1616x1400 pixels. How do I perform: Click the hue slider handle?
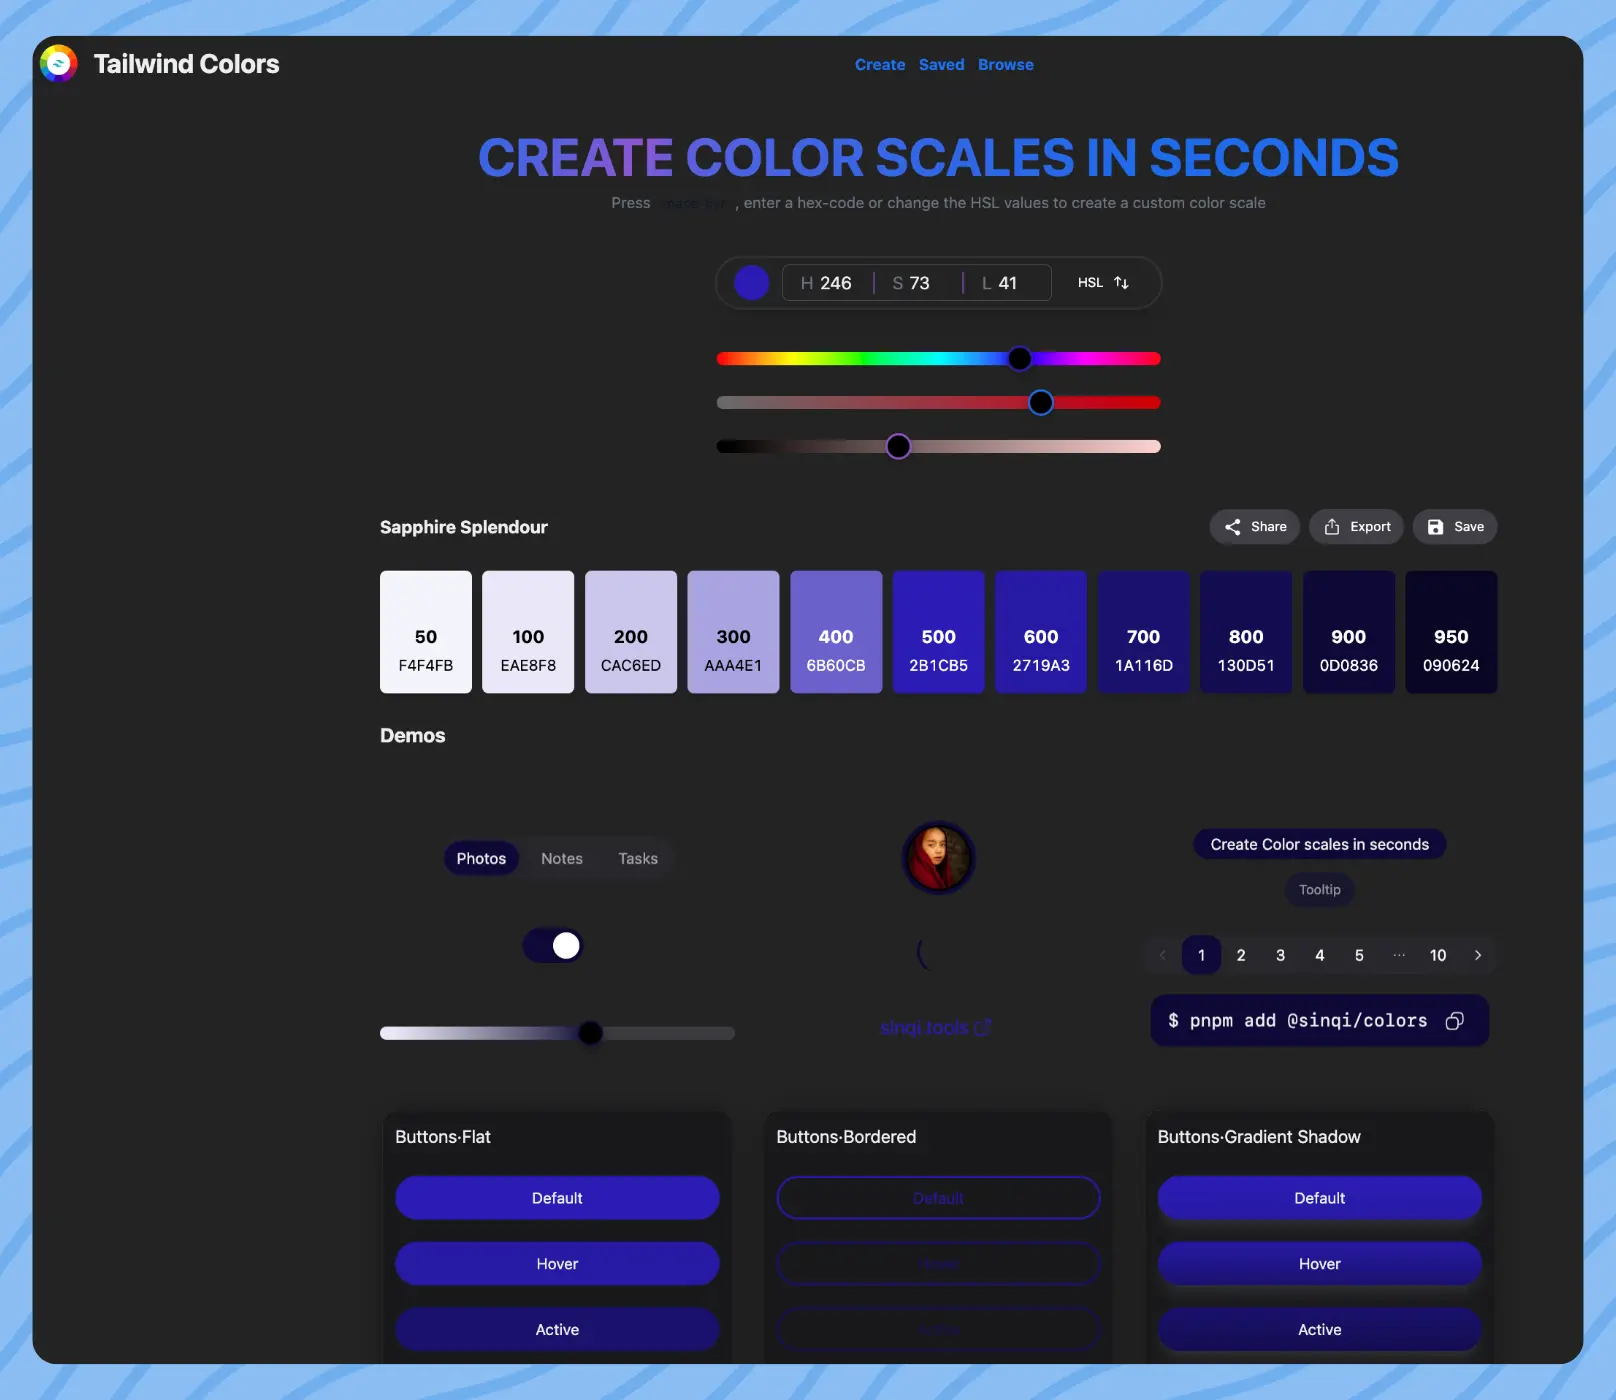point(1019,359)
